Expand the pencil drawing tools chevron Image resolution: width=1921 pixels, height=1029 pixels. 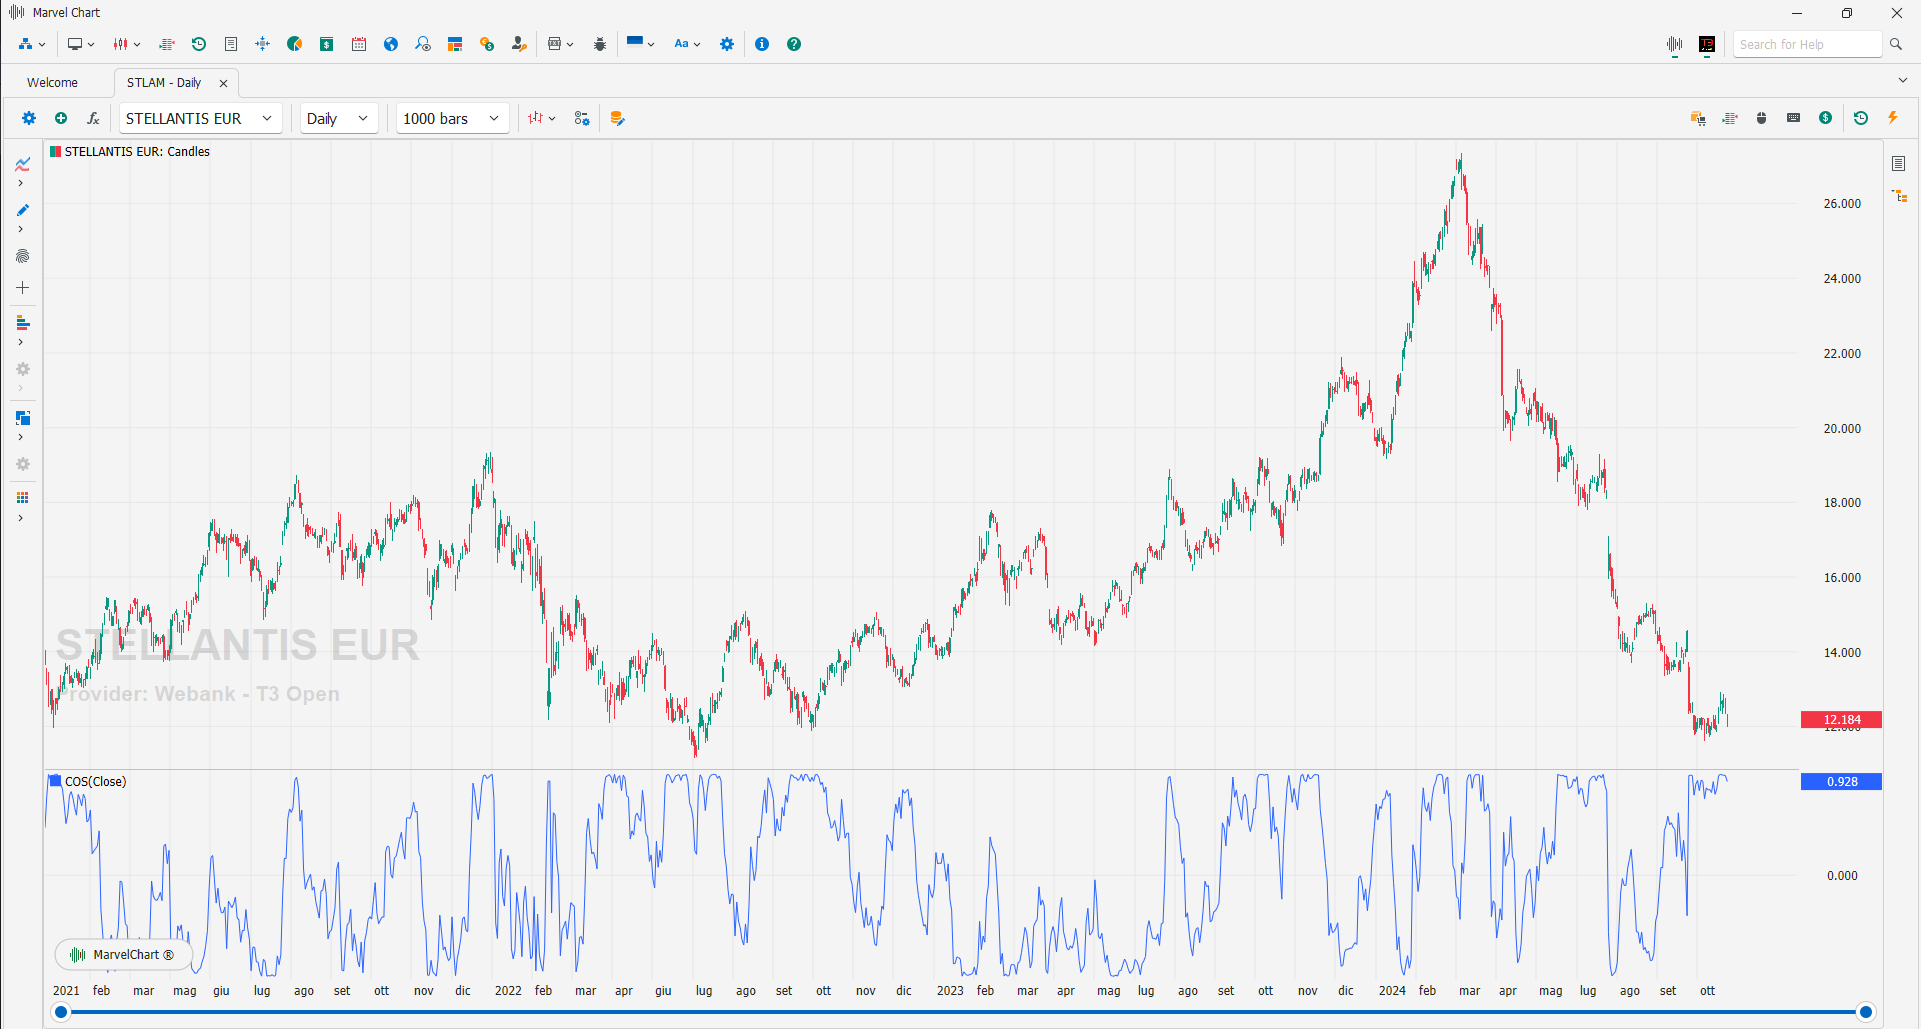click(21, 229)
